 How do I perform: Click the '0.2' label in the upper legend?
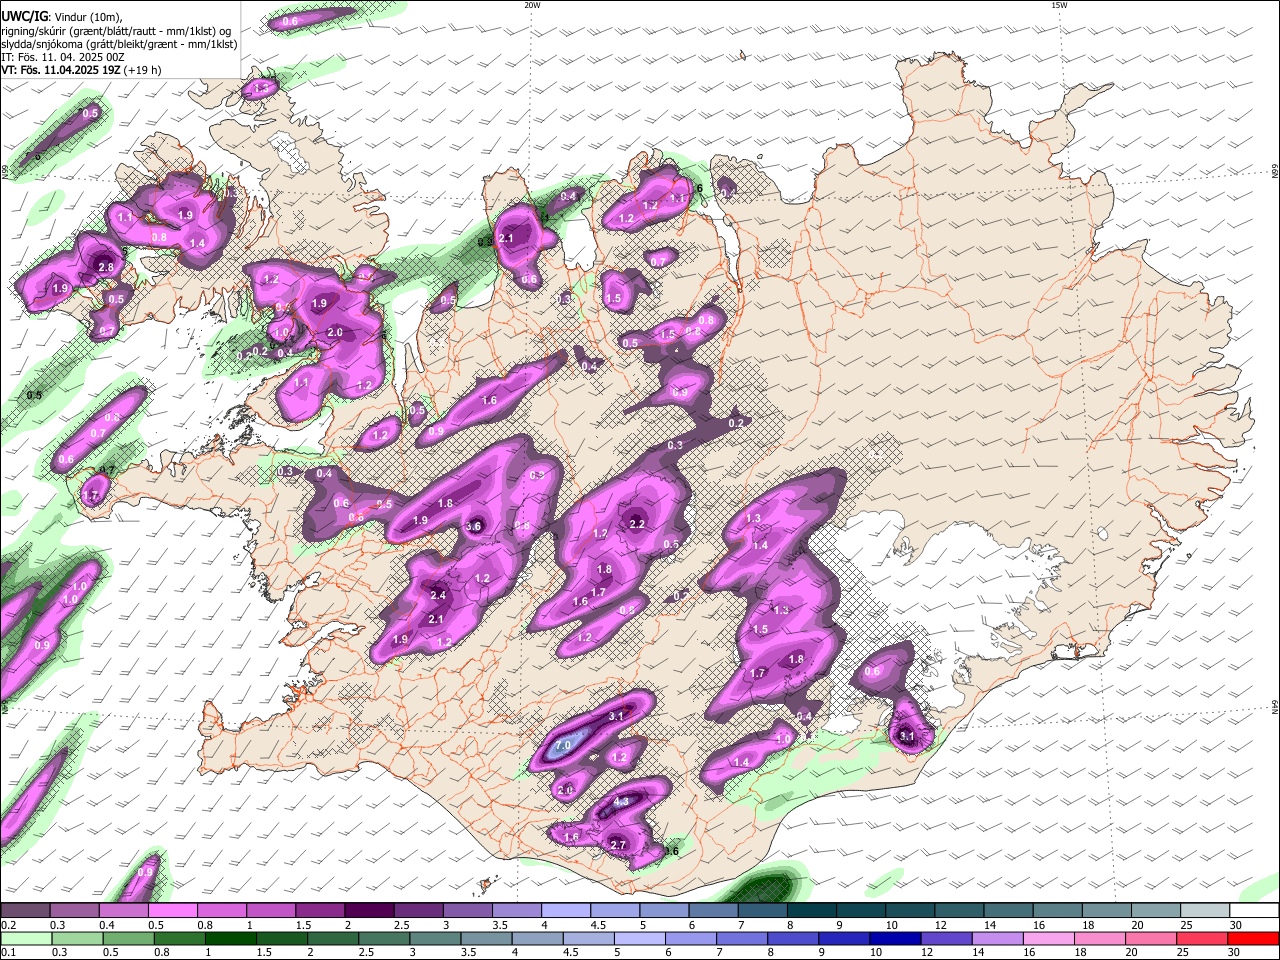(8, 925)
